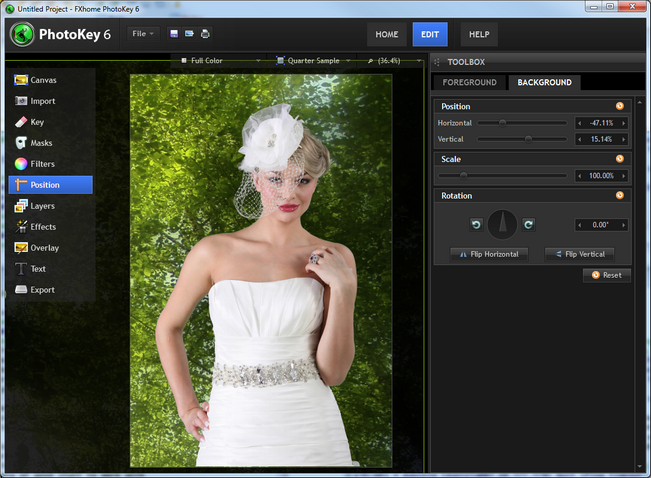Click the rotation dial
Viewport: 651px width, 478px height.
(502, 225)
